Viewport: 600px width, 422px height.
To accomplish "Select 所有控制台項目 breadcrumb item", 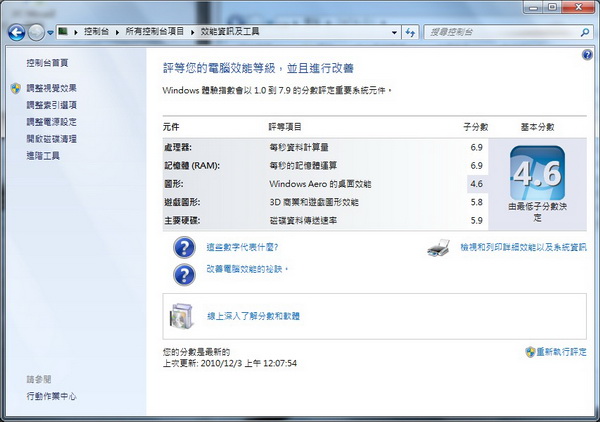I will 155,31.
